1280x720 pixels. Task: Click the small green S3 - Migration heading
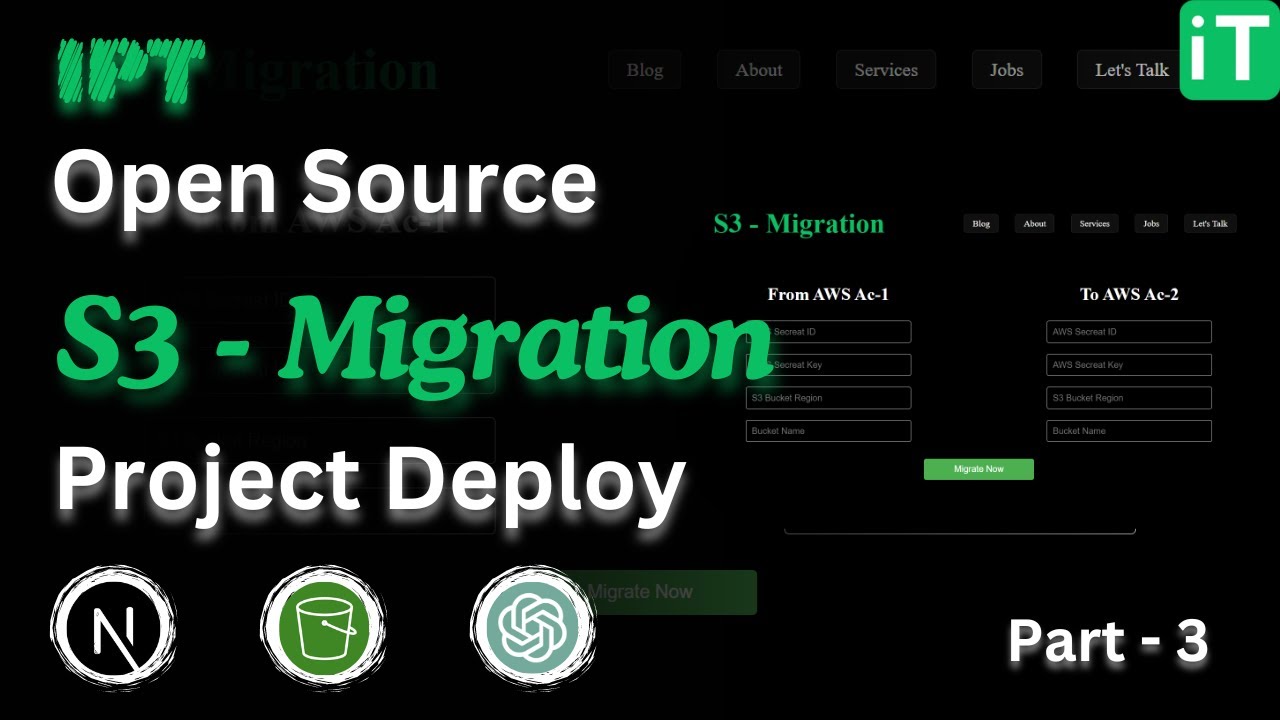click(799, 224)
